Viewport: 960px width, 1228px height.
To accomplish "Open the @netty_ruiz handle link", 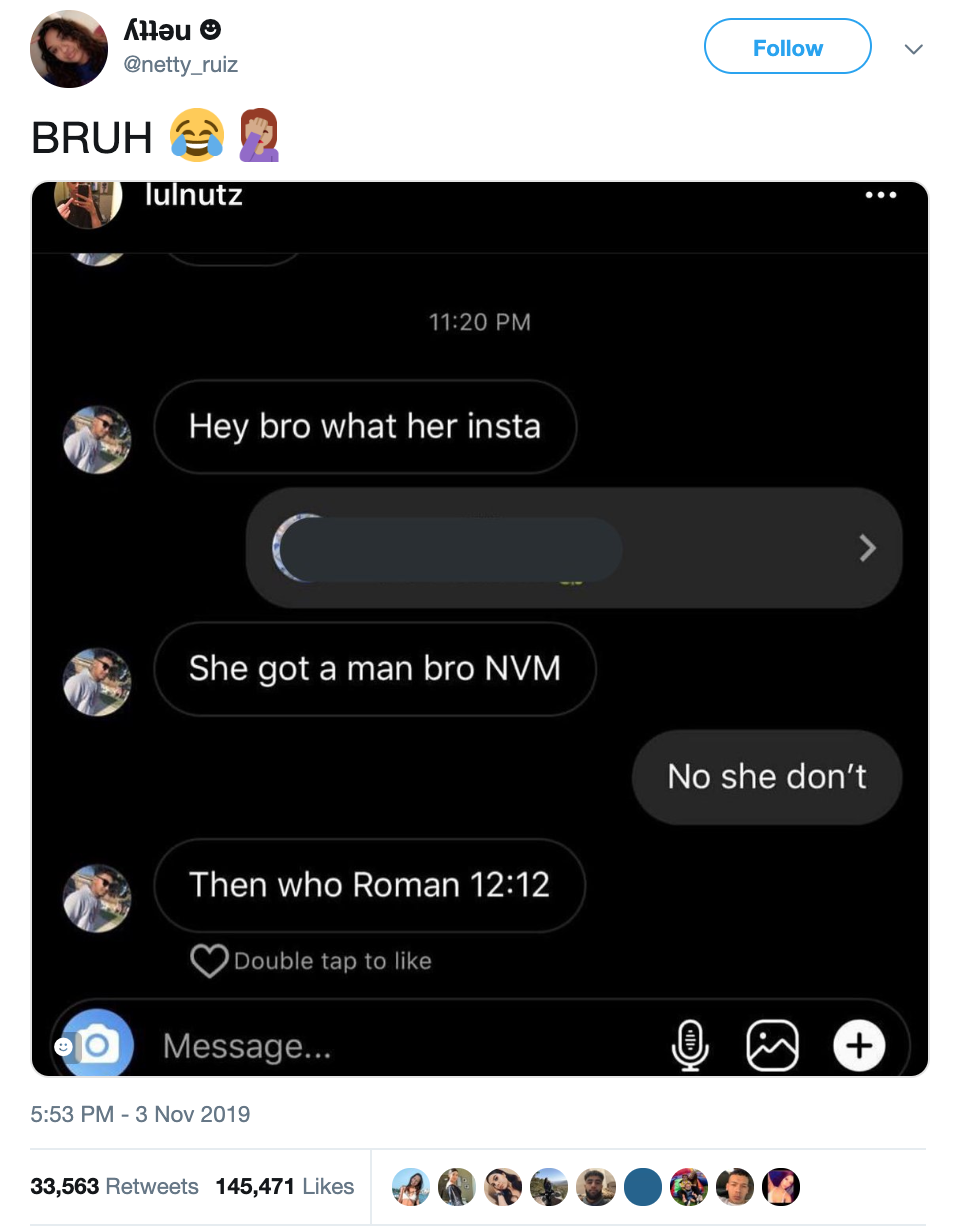I will pyautogui.click(x=181, y=66).
